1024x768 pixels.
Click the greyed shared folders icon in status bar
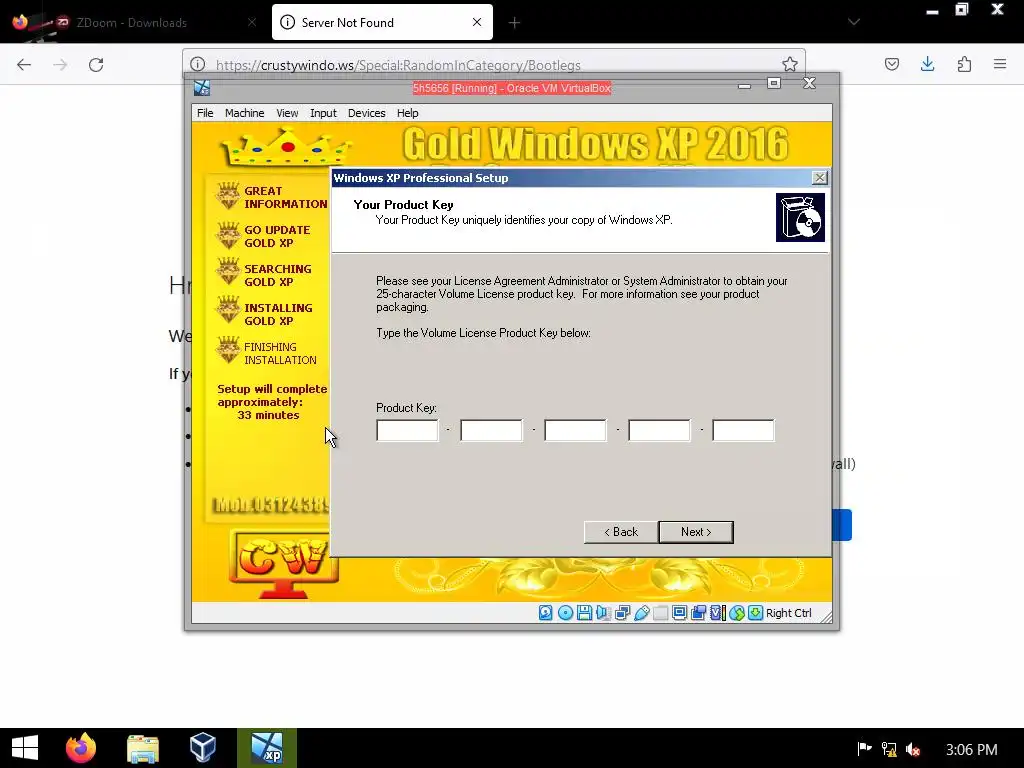(660, 613)
